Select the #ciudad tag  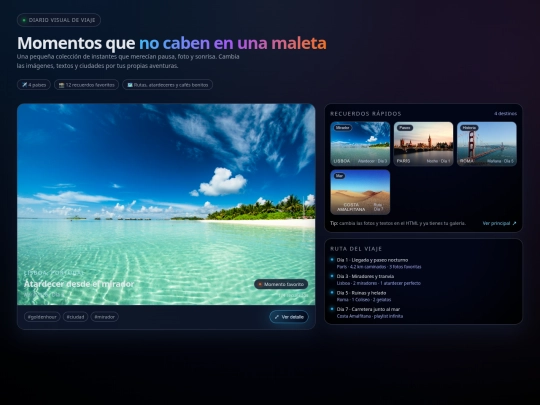pos(75,317)
